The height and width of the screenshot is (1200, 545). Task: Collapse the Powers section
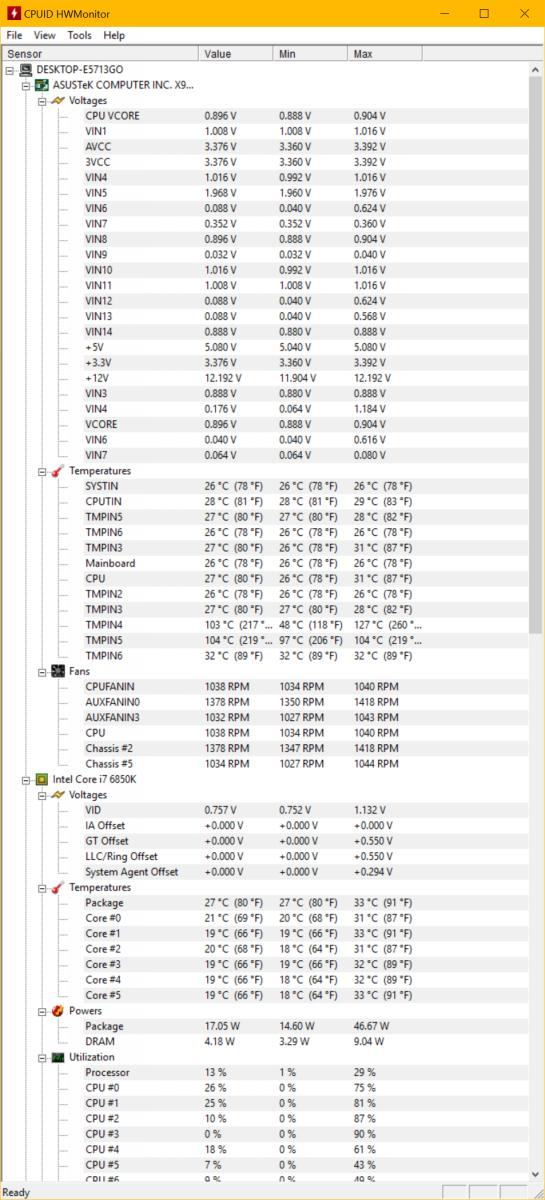[x=42, y=1011]
